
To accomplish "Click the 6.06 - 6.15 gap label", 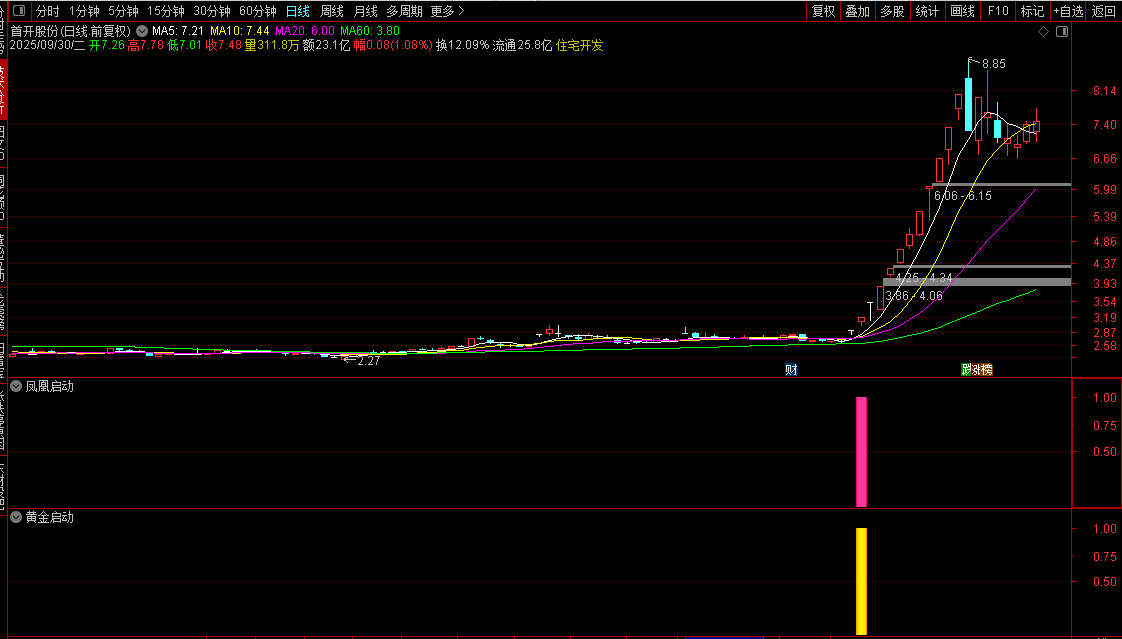I will tap(963, 196).
